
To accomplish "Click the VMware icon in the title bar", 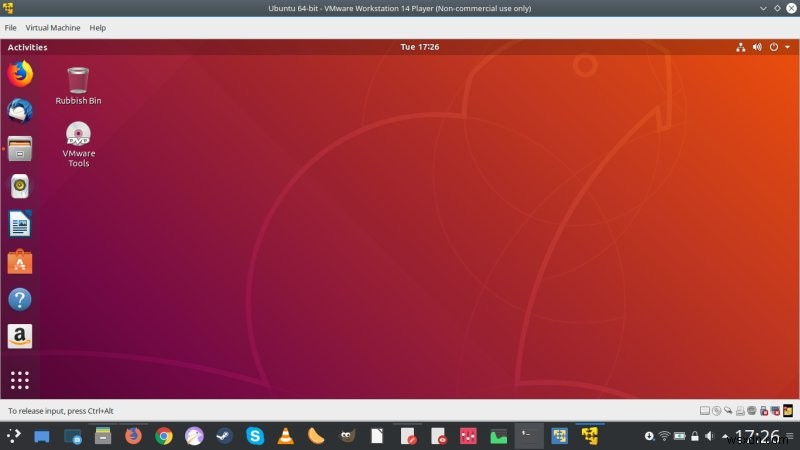I will pos(8,8).
